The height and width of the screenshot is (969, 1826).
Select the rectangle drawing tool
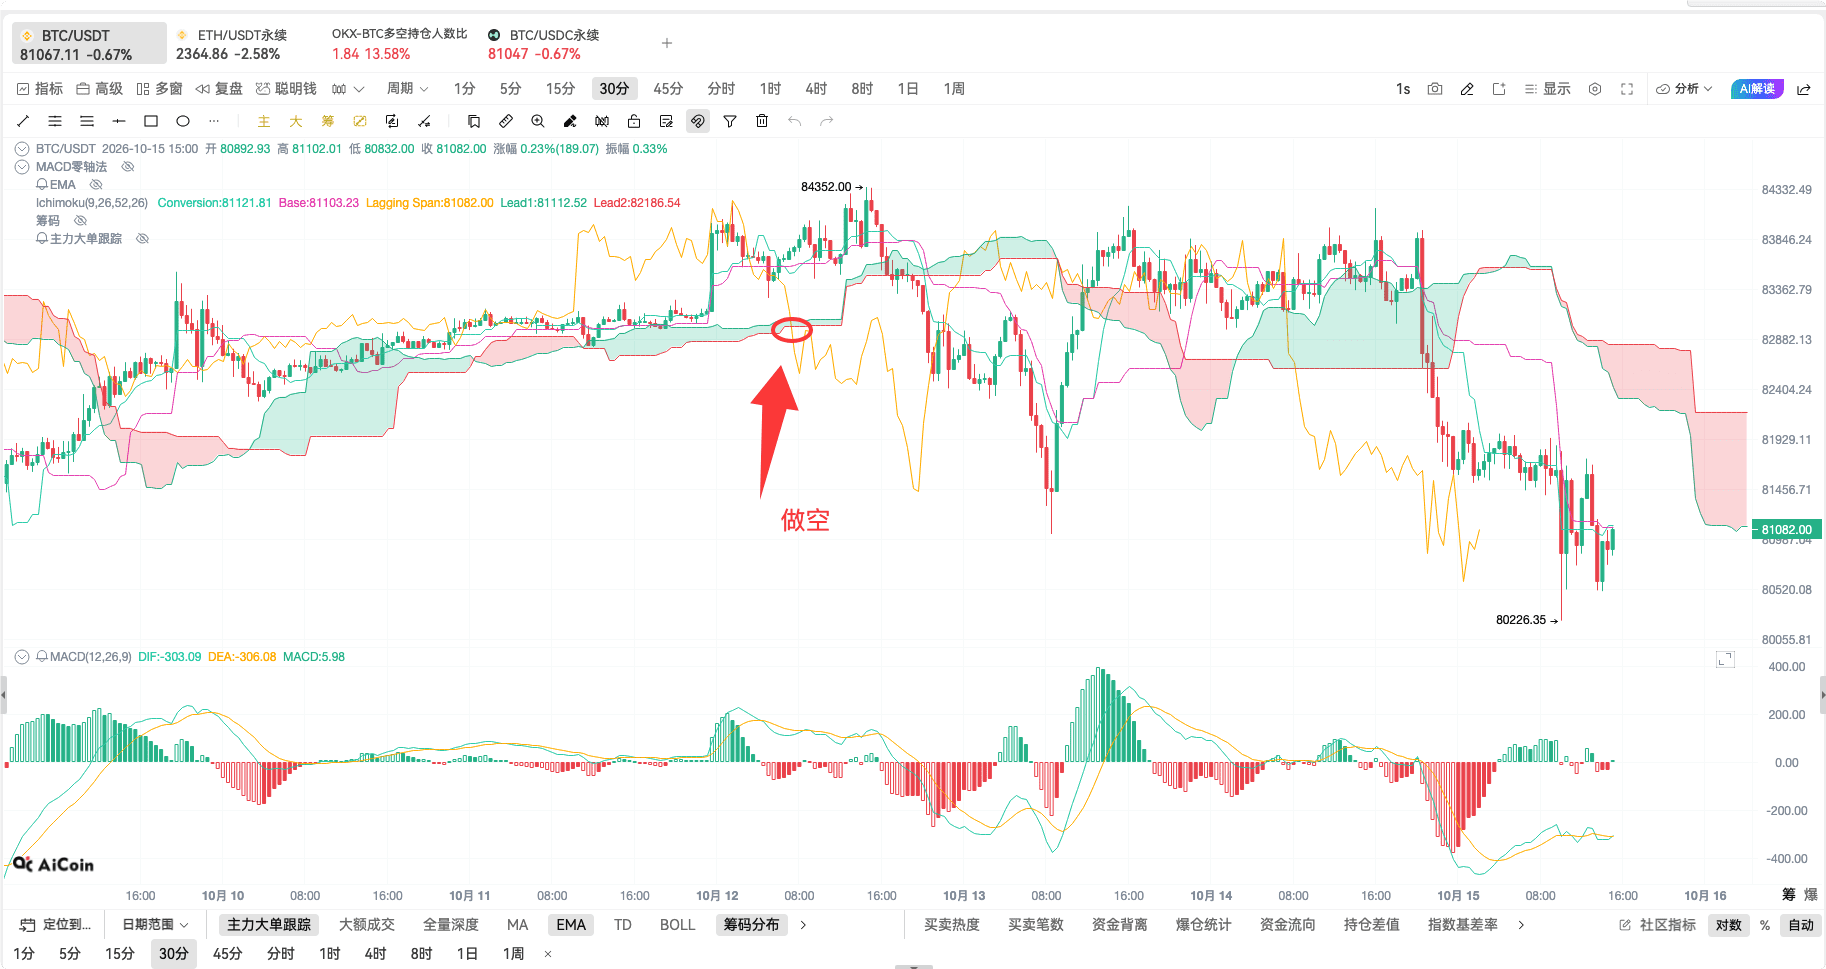151,121
